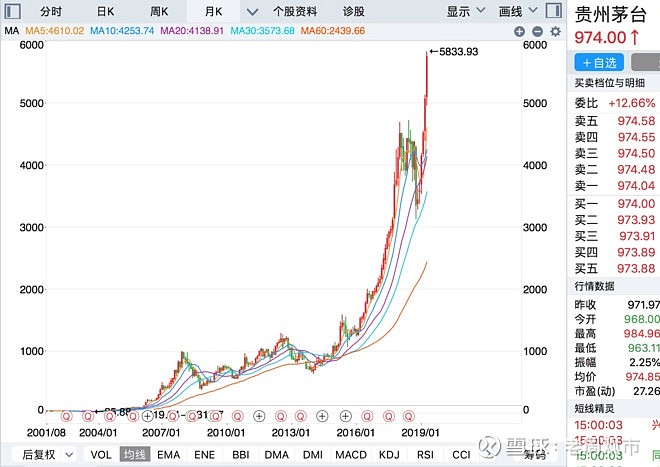Viewport: 660px width, 467px height.
Task: Enable the EMA indicator
Action: coord(168,455)
